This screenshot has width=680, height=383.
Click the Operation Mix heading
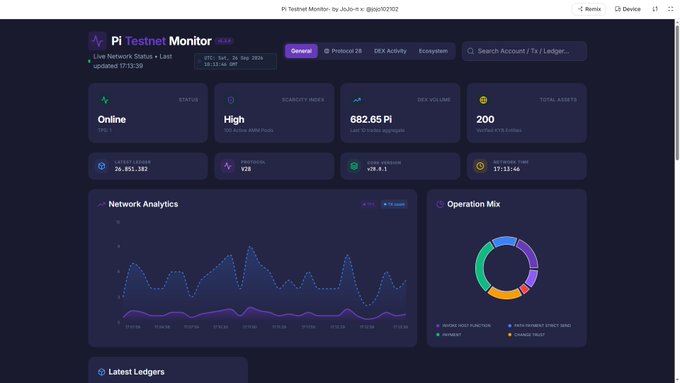pos(474,204)
